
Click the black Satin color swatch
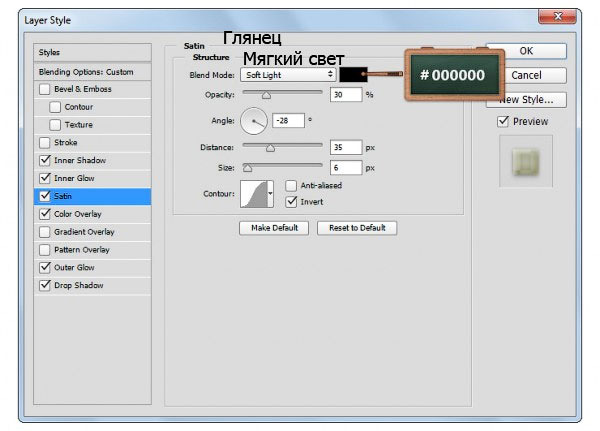pyautogui.click(x=353, y=75)
